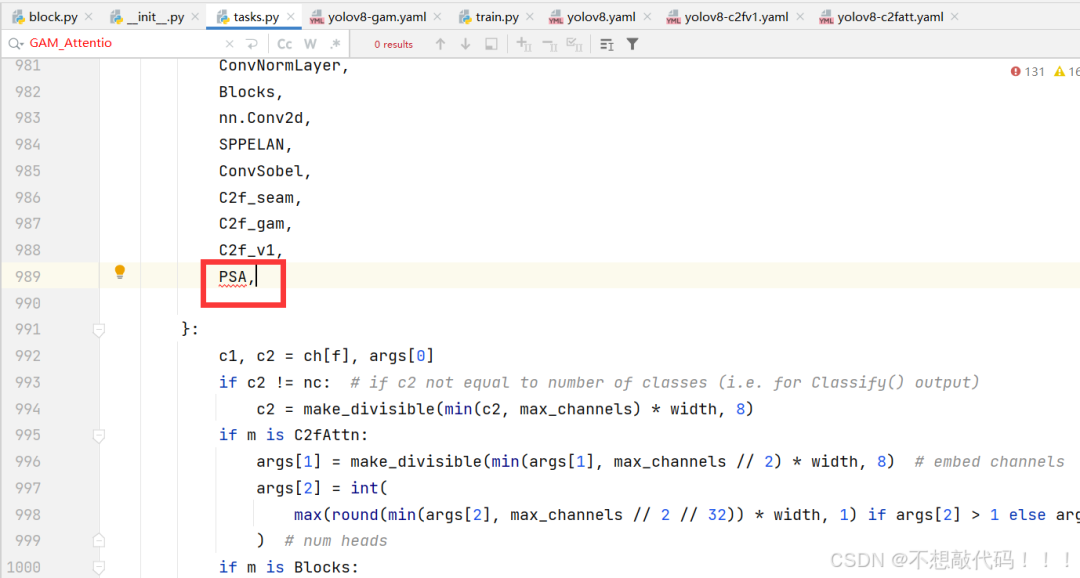
Task: Collapse the if block at line 1000
Action: click(98, 567)
